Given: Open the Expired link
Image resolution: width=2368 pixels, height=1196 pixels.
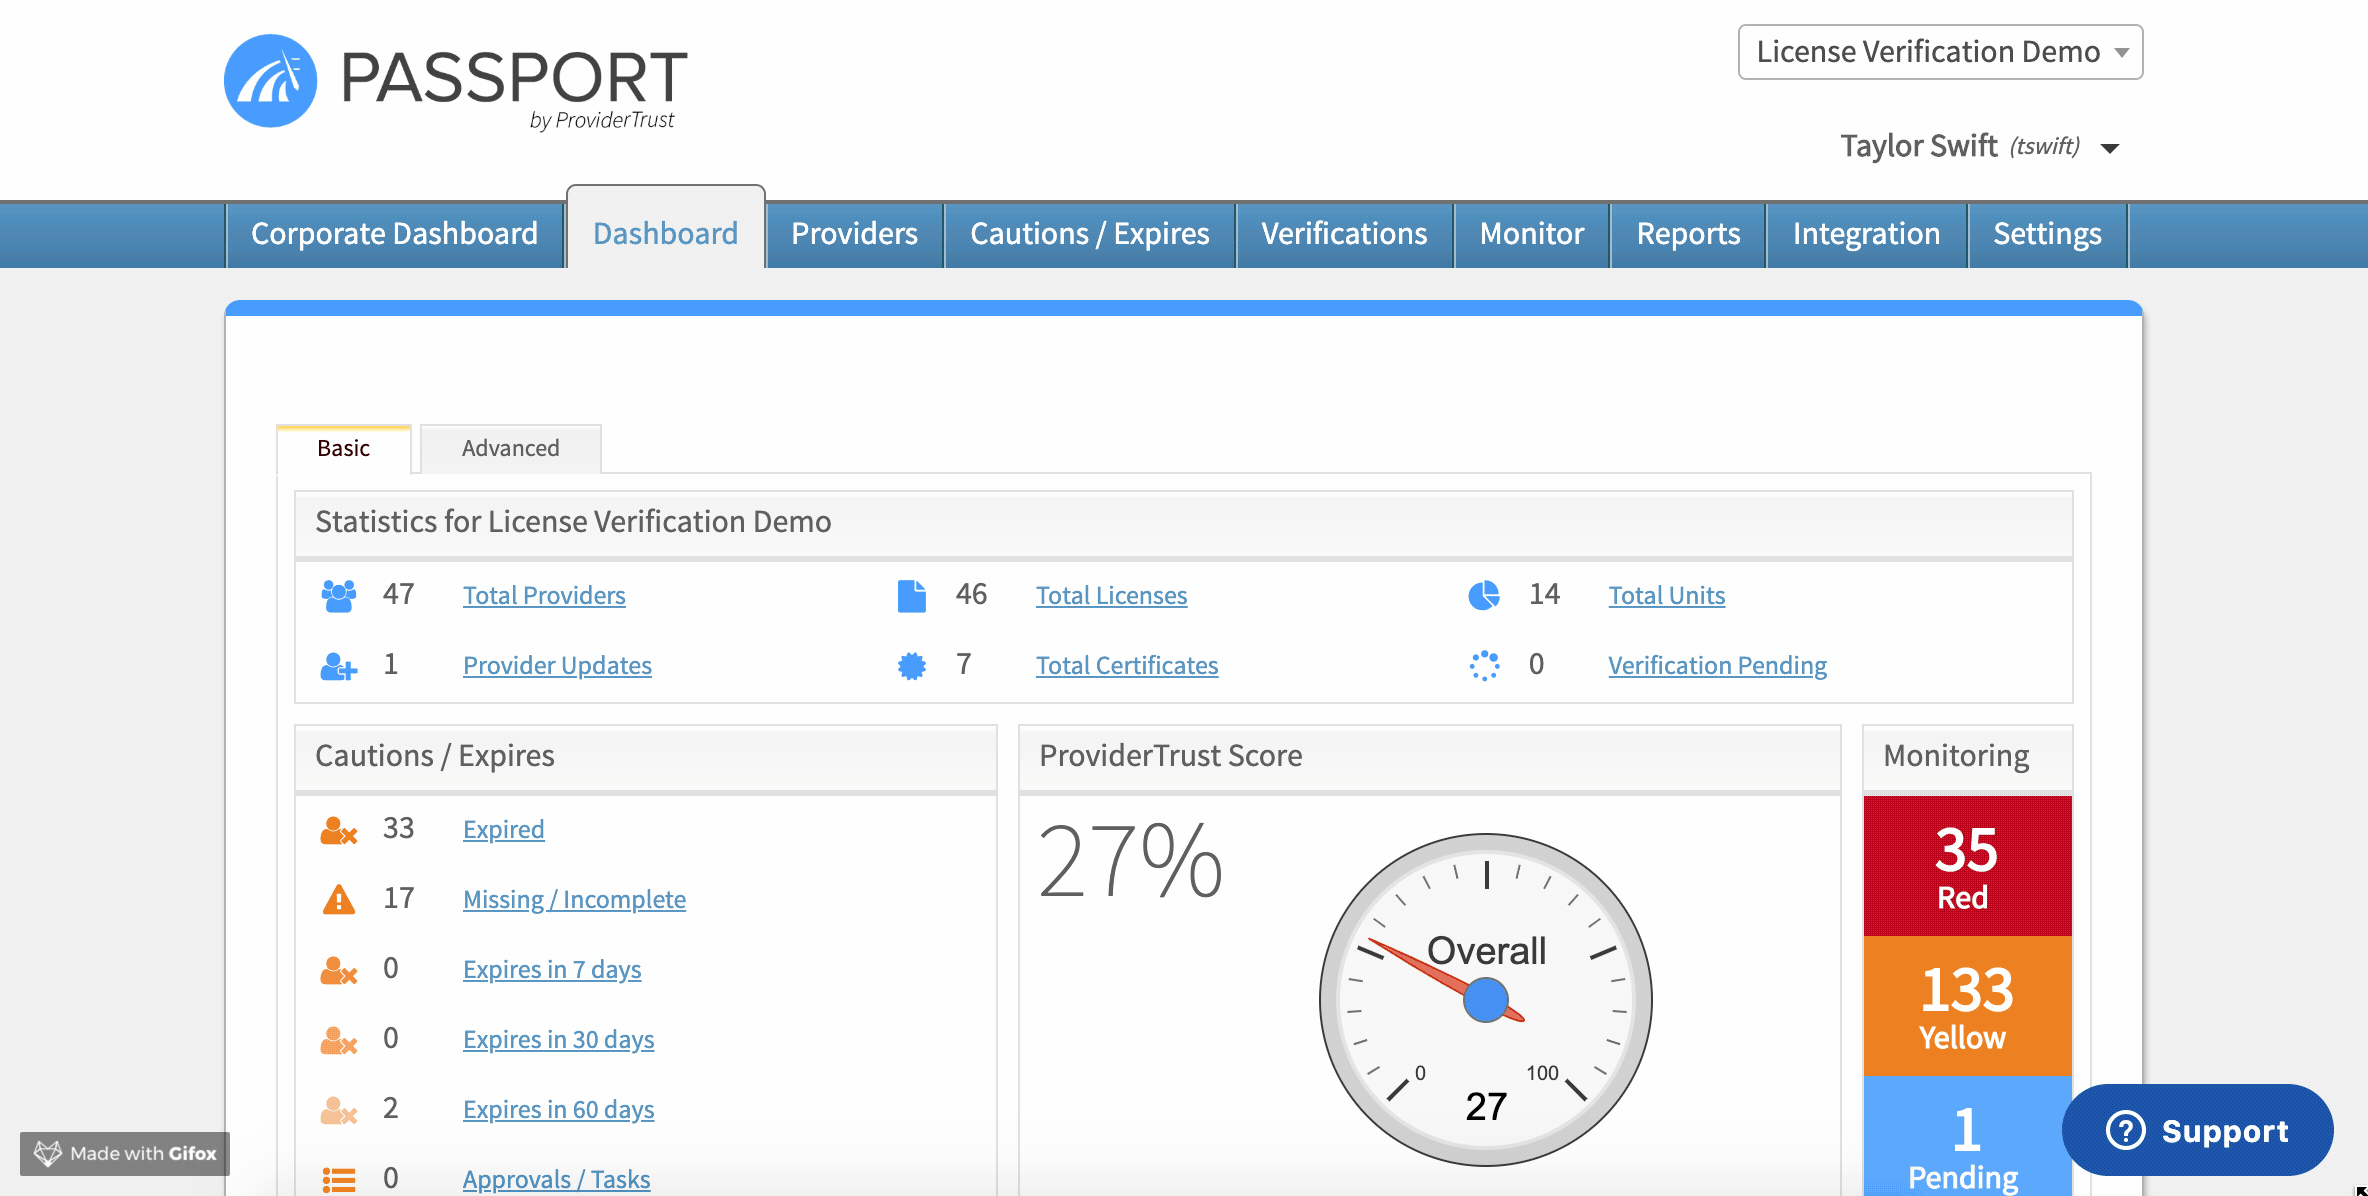Looking at the screenshot, I should pyautogui.click(x=503, y=830).
